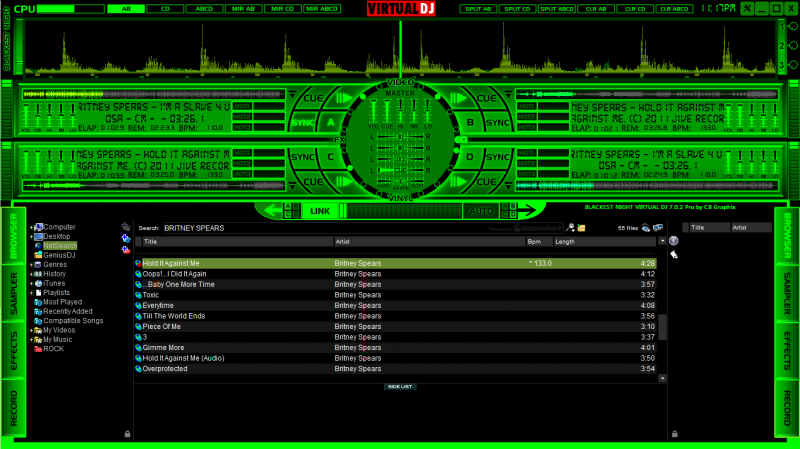
Task: Select deck A button
Action: [x=330, y=122]
